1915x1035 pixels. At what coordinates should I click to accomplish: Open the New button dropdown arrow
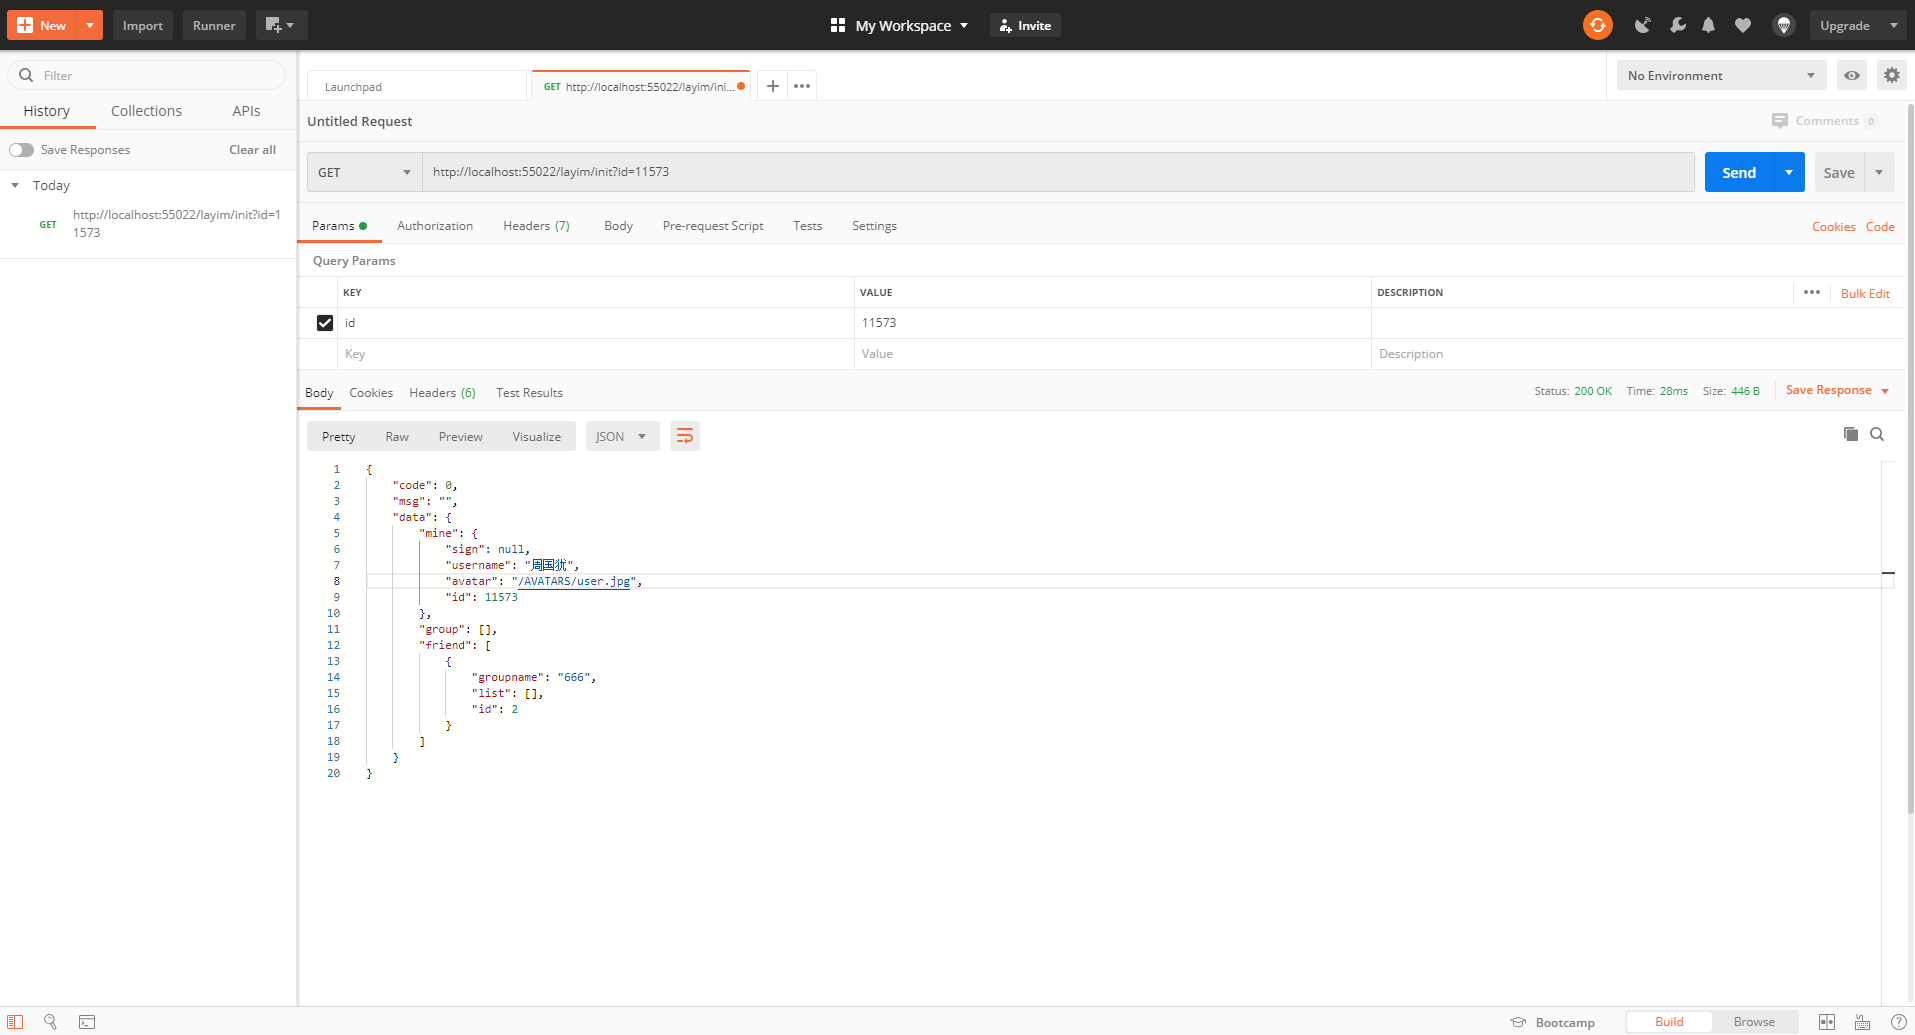click(90, 25)
